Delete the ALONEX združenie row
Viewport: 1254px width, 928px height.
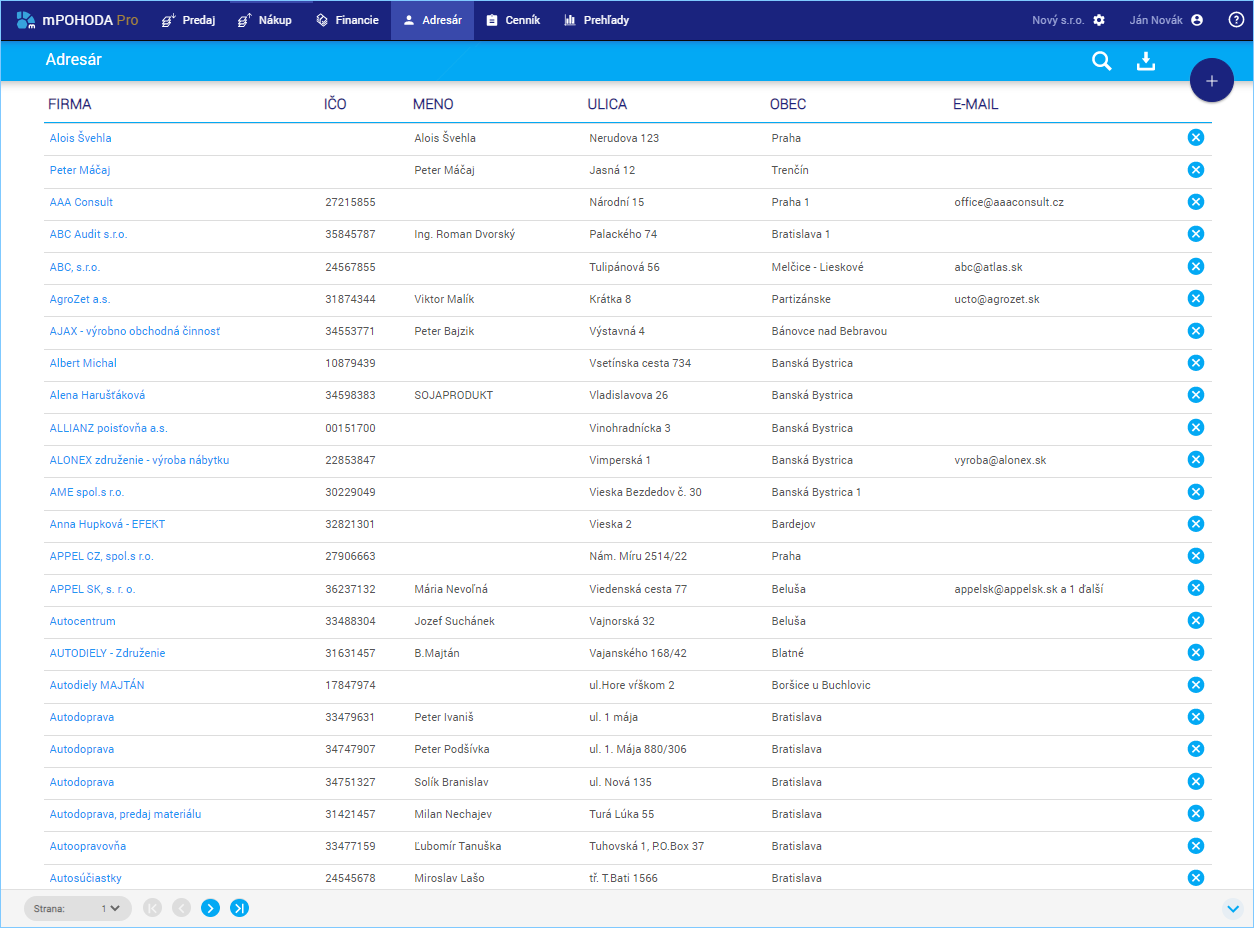(x=1195, y=460)
